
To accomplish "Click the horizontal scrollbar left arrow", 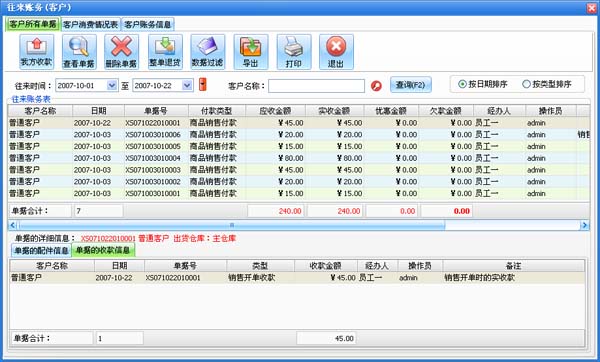I will point(13,225).
